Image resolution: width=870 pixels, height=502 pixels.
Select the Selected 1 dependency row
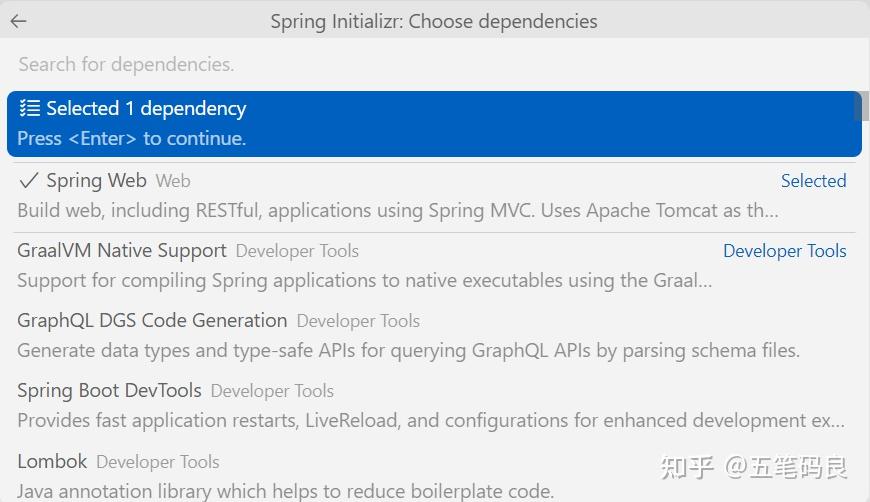click(x=434, y=124)
